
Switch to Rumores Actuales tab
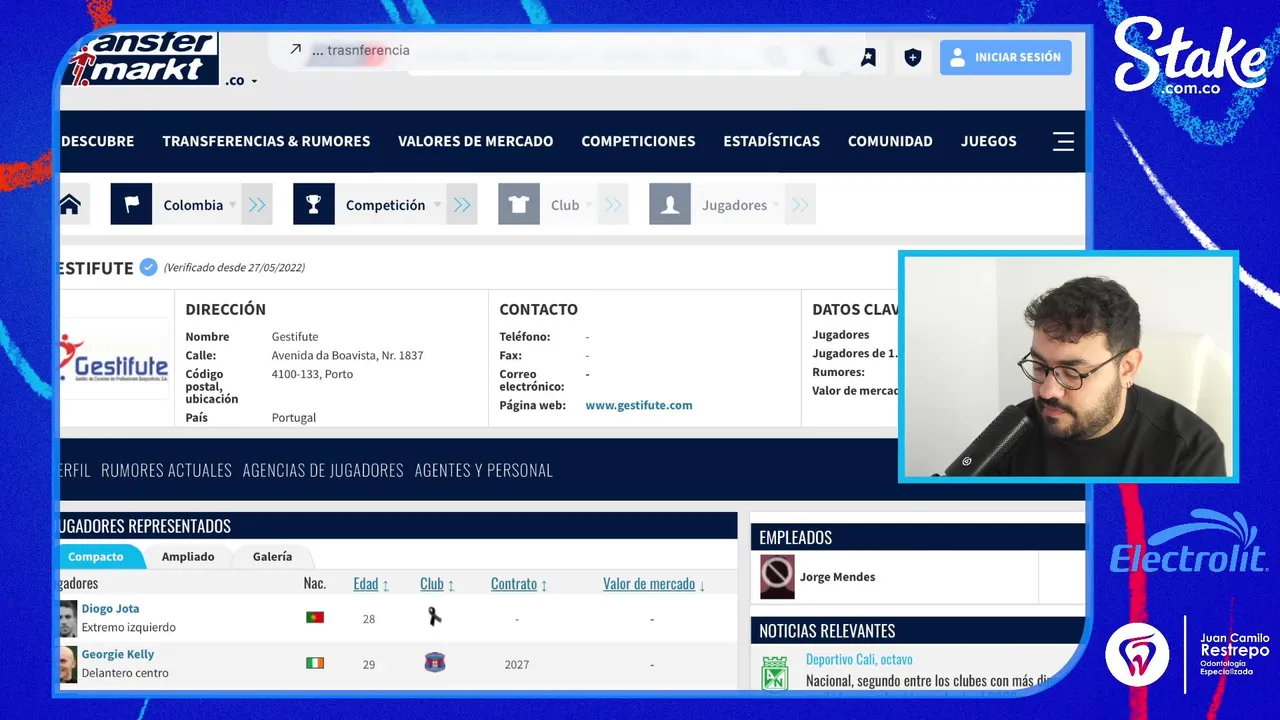coord(166,470)
